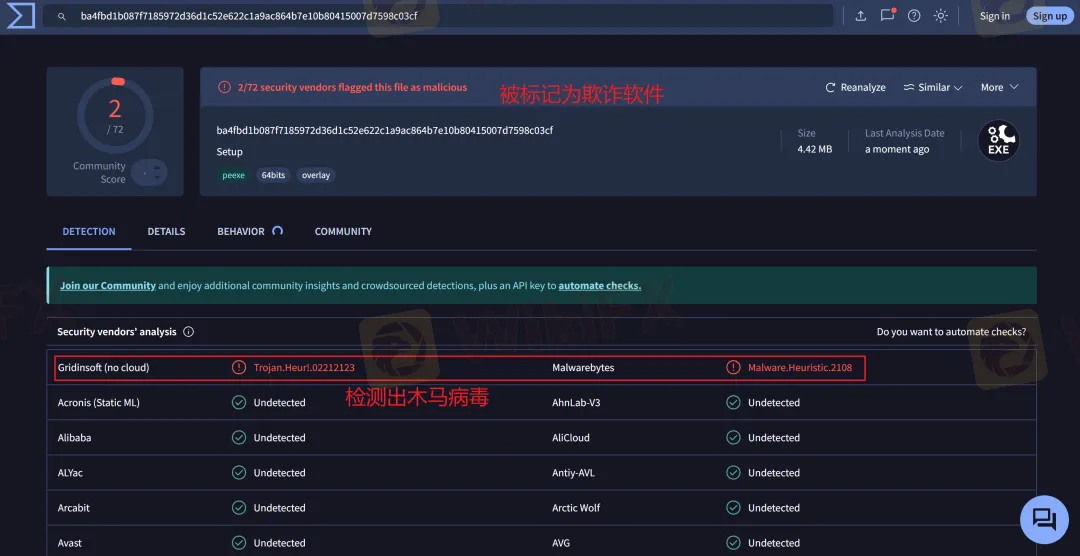
Task: Click the Sign up button
Action: (x=1049, y=16)
